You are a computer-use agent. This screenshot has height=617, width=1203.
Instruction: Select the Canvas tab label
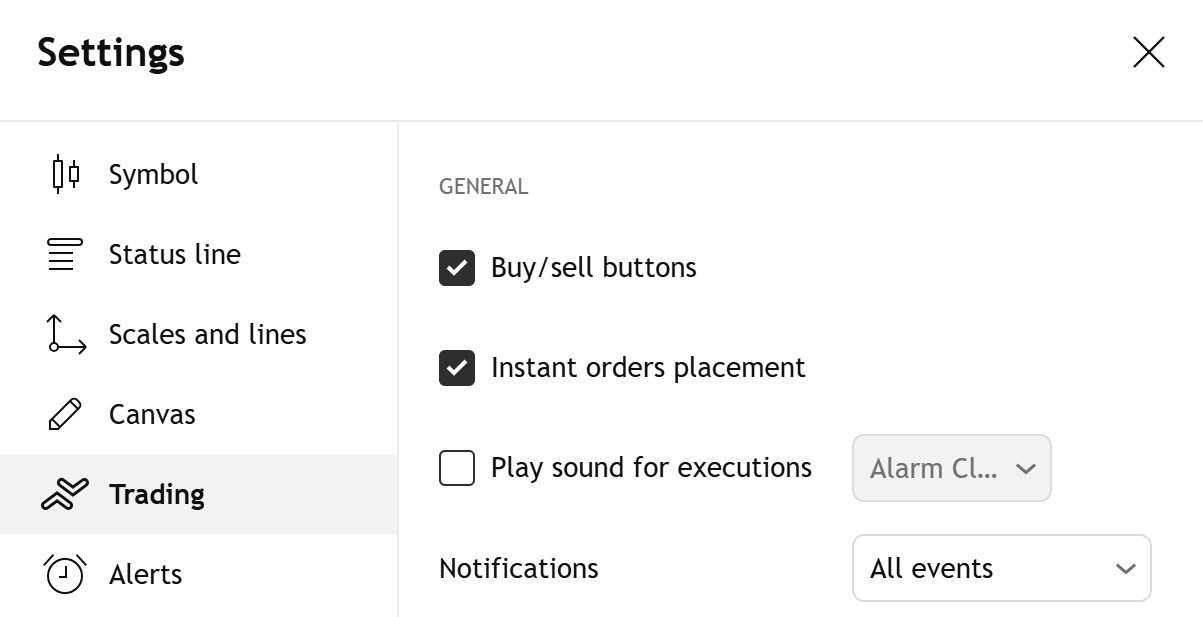click(152, 414)
